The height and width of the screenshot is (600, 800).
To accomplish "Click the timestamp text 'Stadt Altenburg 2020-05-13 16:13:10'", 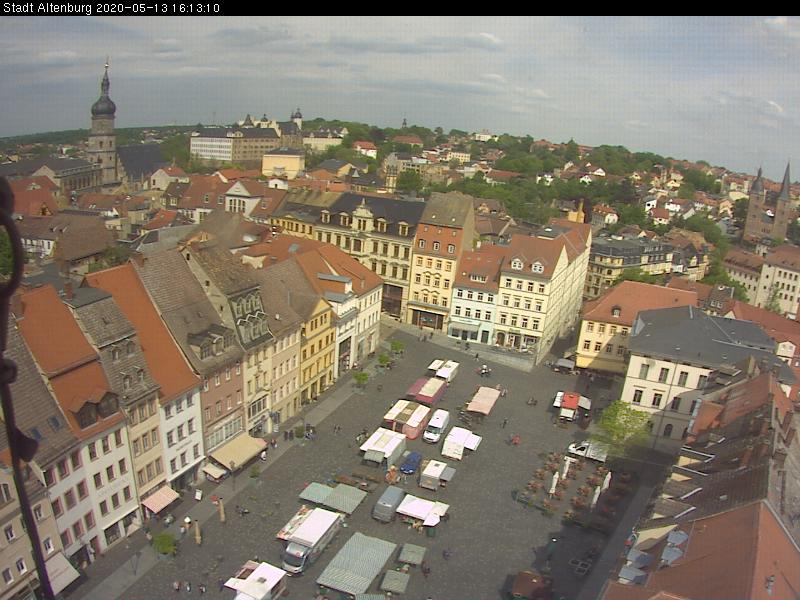I will pyautogui.click(x=111, y=8).
